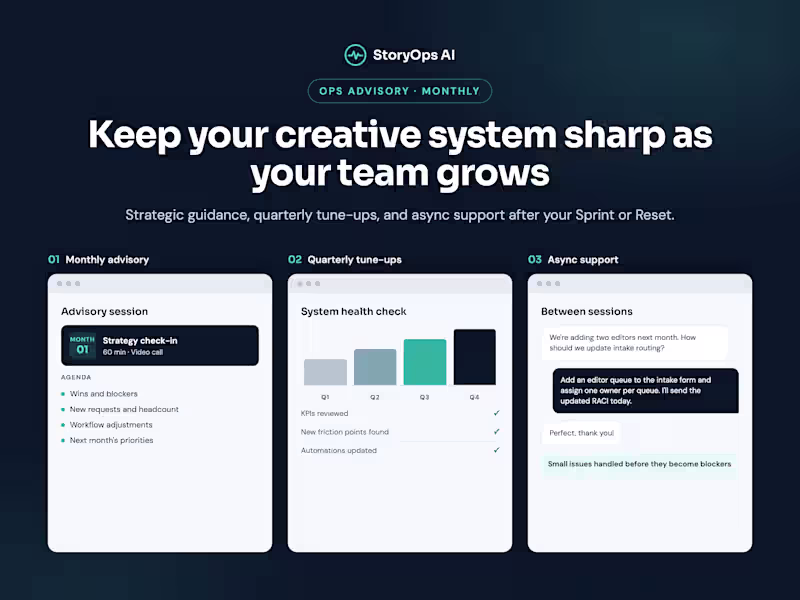Click the message about adding two editors
Screen dimensions: 800x600
(x=635, y=343)
